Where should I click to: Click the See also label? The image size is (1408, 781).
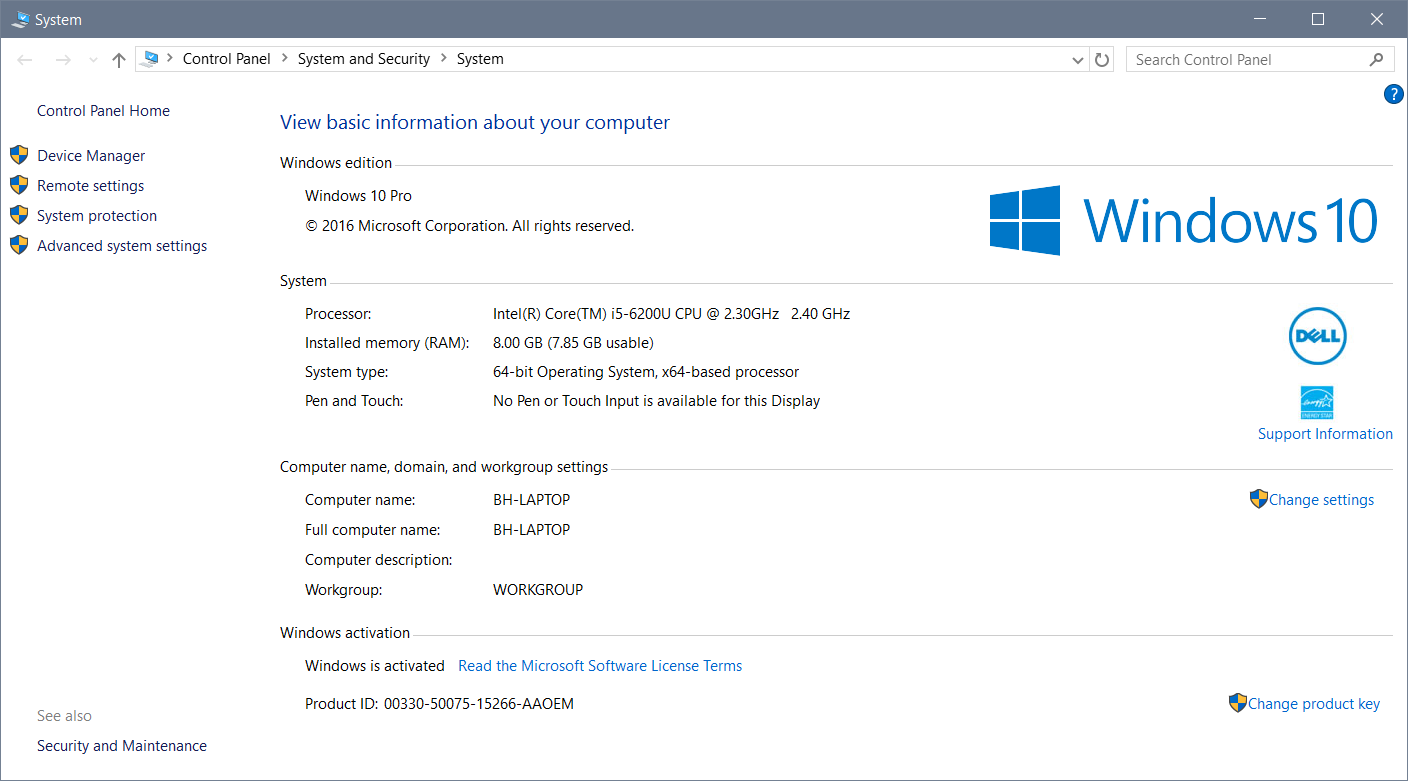[64, 715]
